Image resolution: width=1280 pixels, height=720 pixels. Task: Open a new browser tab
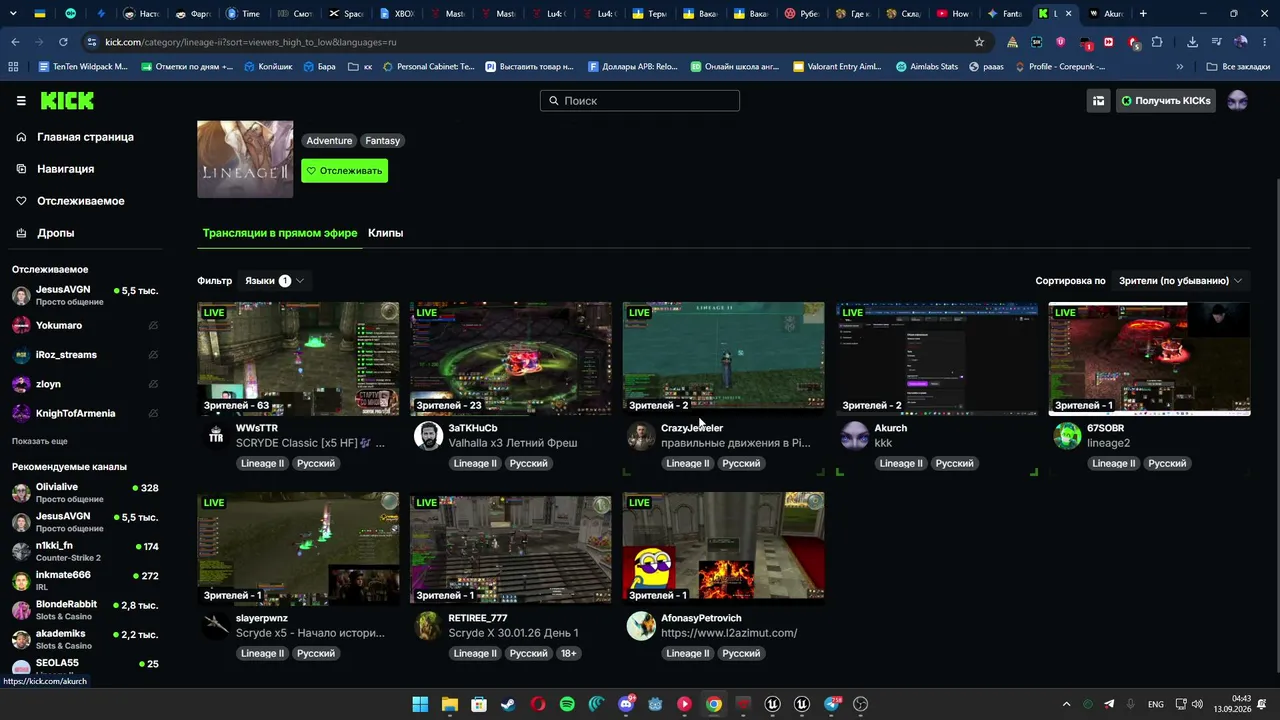[1143, 14]
